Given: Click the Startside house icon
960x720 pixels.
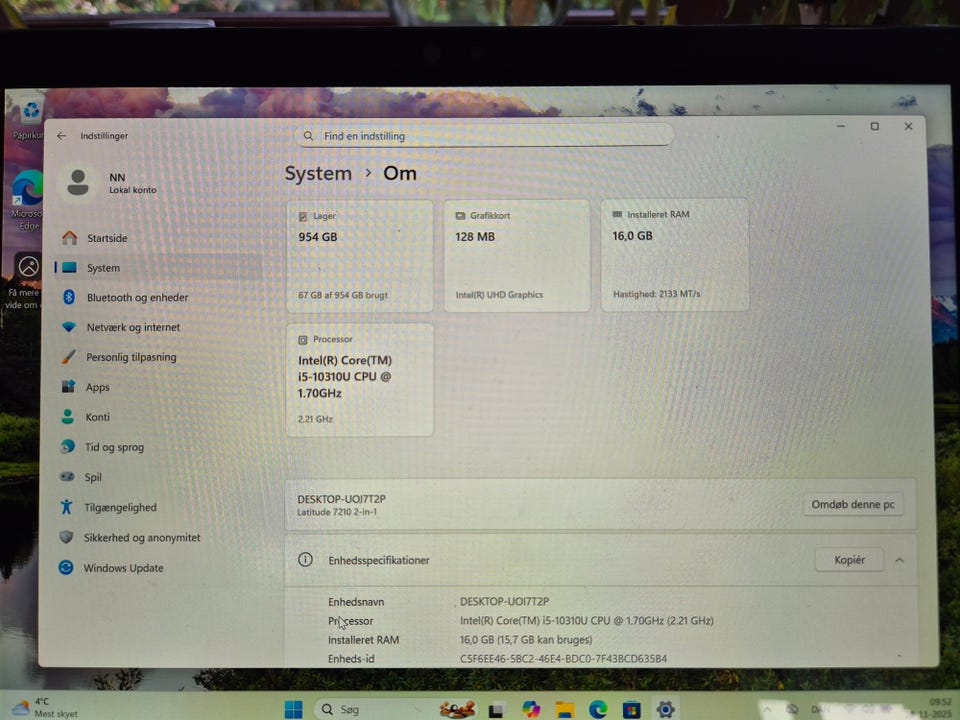Looking at the screenshot, I should 70,238.
